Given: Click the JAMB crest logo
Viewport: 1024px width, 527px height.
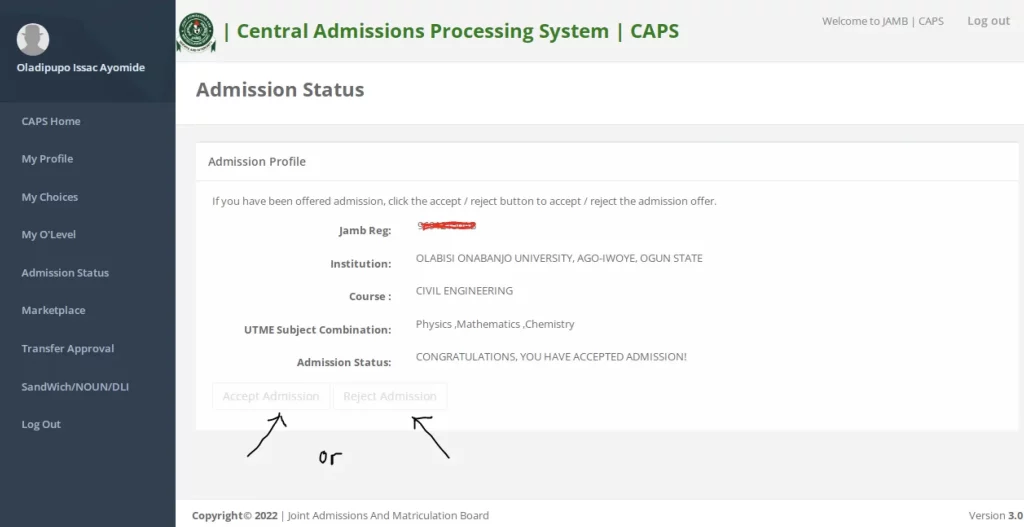Looking at the screenshot, I should (196, 32).
